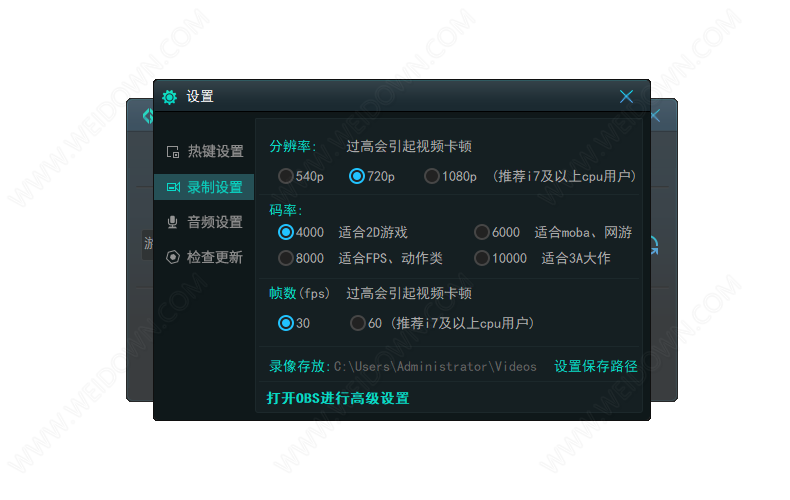
Task: Choose the 4000 bitrate radio button
Action: click(286, 232)
